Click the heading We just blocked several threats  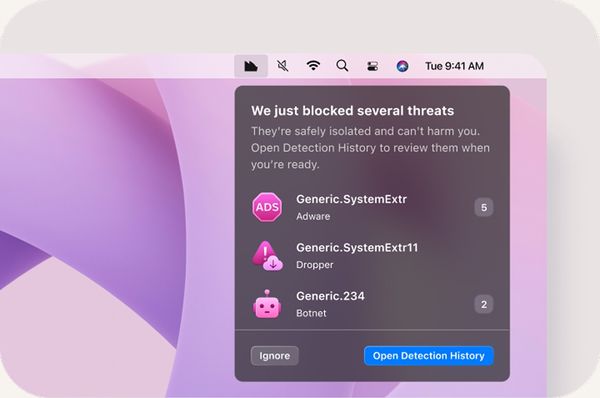point(352,111)
